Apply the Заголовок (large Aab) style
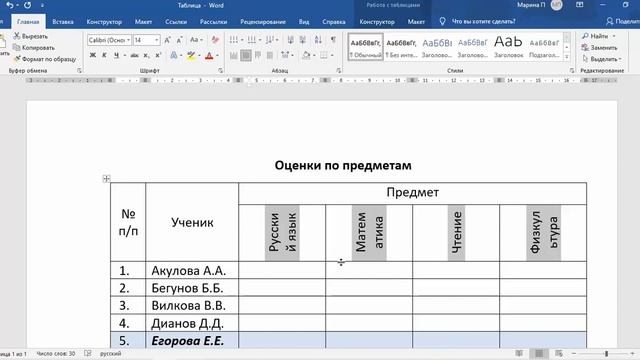The image size is (640, 360). tap(508, 47)
